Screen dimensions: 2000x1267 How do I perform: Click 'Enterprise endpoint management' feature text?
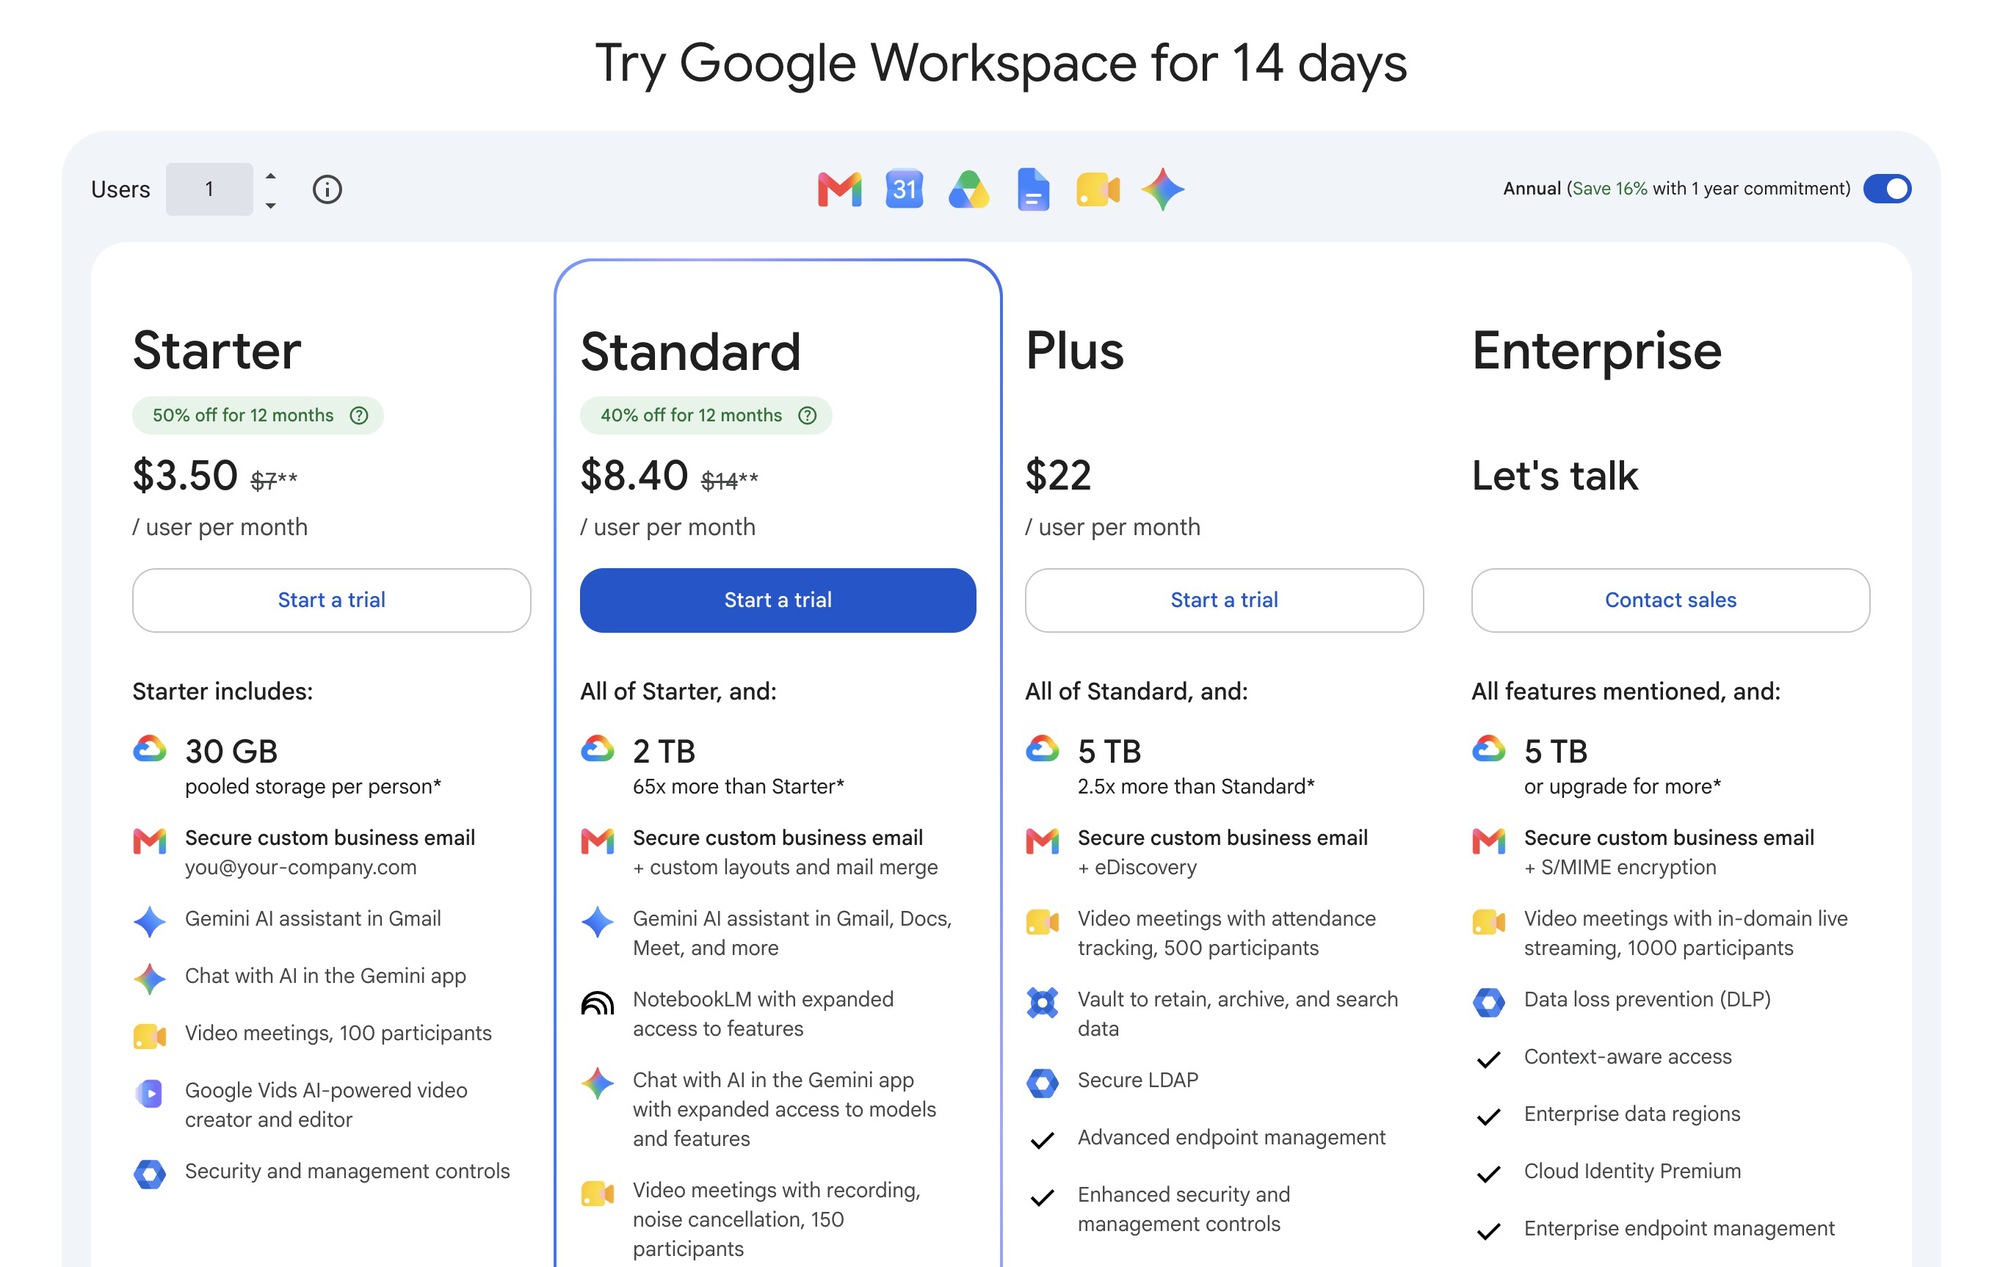point(1679,1228)
